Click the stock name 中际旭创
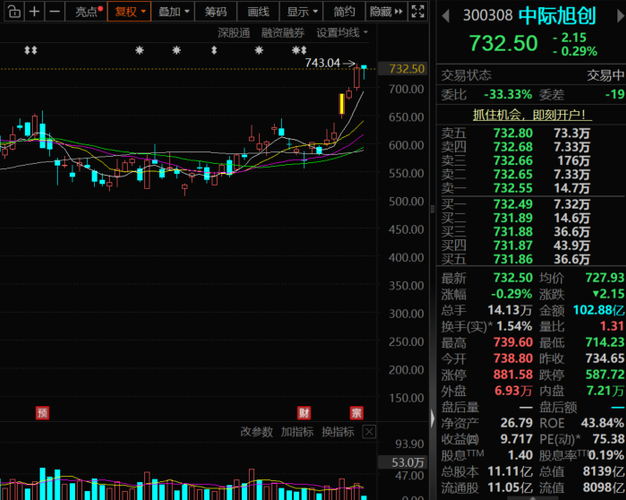 point(557,16)
